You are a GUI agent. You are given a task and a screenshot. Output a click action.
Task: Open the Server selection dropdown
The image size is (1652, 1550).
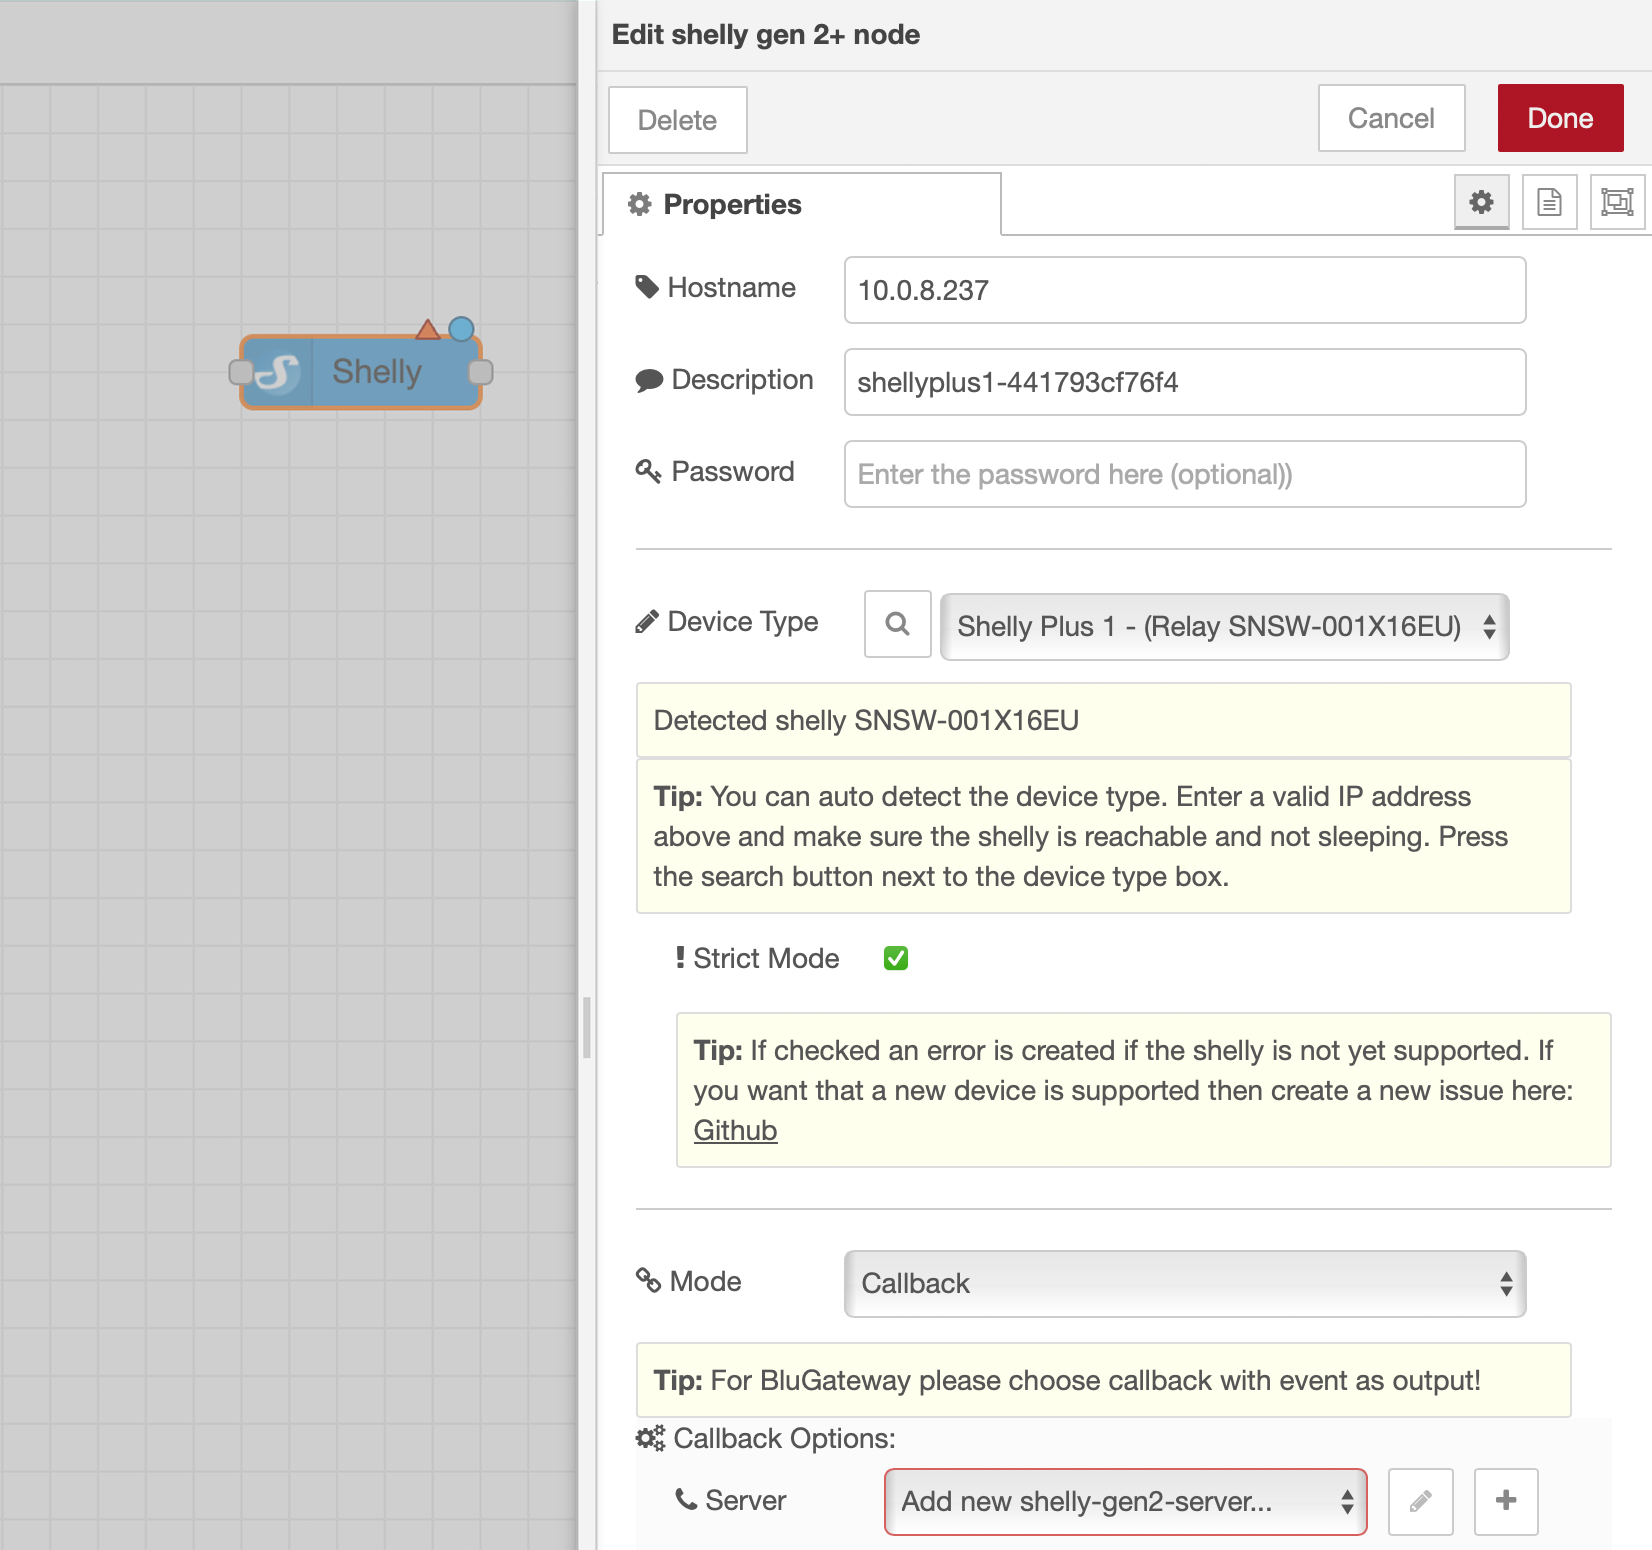[1125, 1501]
